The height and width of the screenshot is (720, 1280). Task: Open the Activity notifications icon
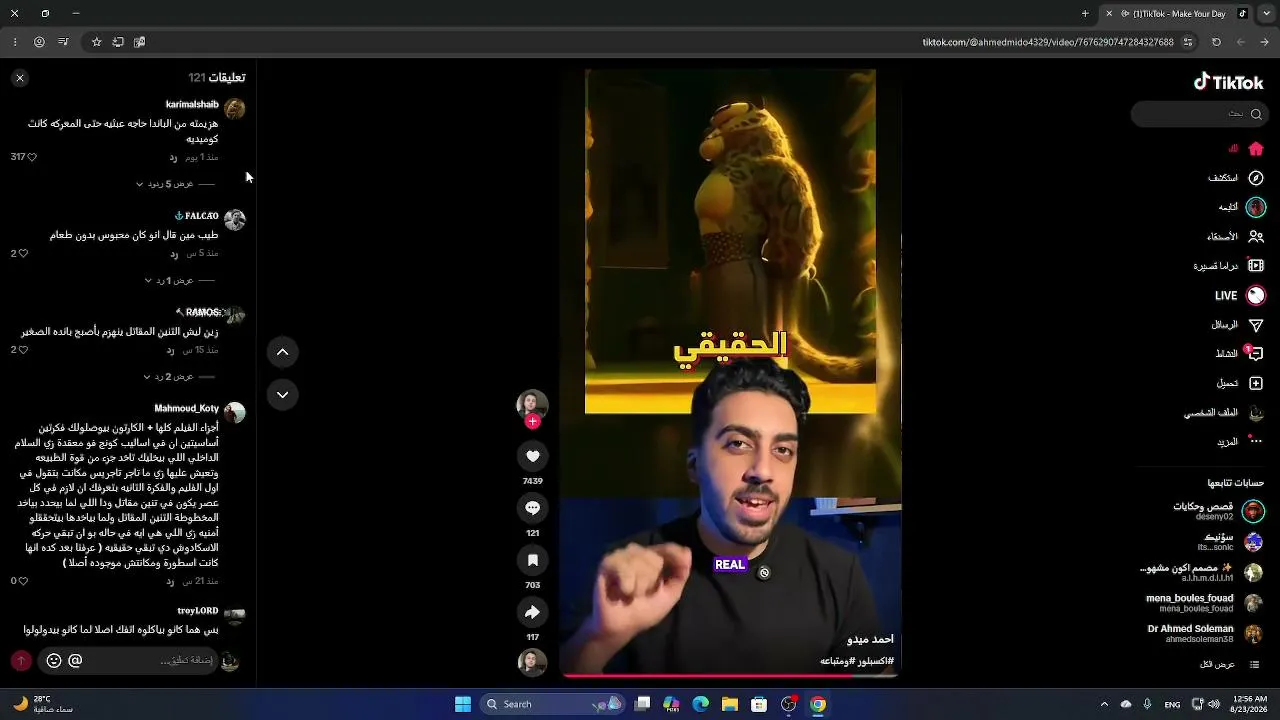point(1256,354)
